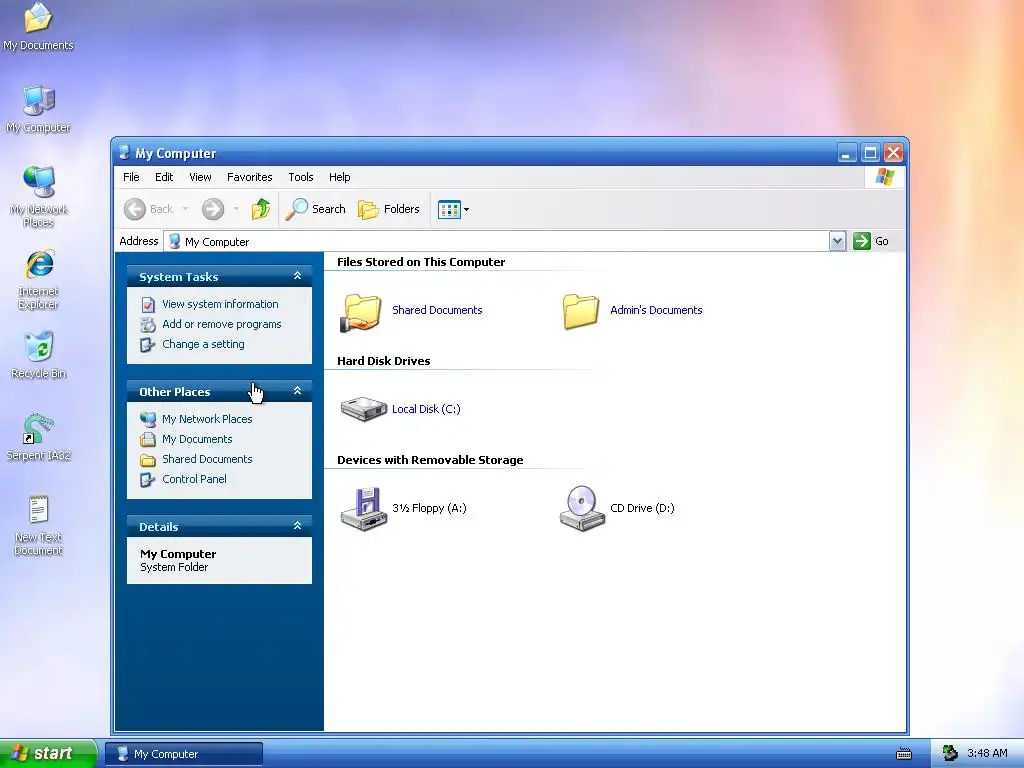Open My Network Places in Other Places
Image resolution: width=1024 pixels, height=768 pixels.
(x=207, y=419)
